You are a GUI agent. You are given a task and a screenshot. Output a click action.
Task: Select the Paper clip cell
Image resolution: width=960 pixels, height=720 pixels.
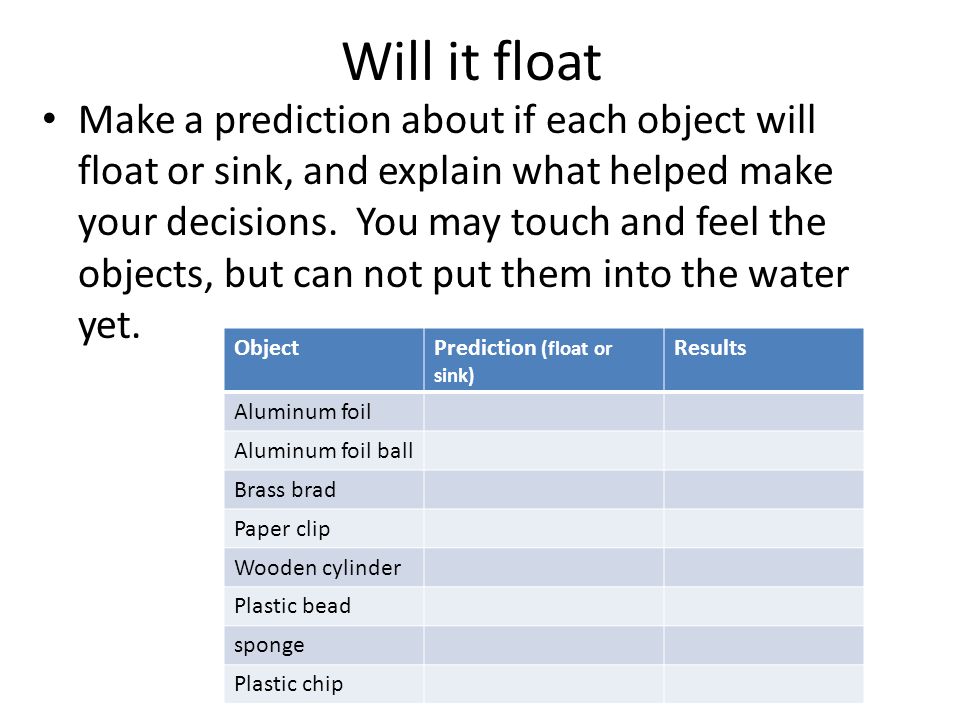(324, 528)
